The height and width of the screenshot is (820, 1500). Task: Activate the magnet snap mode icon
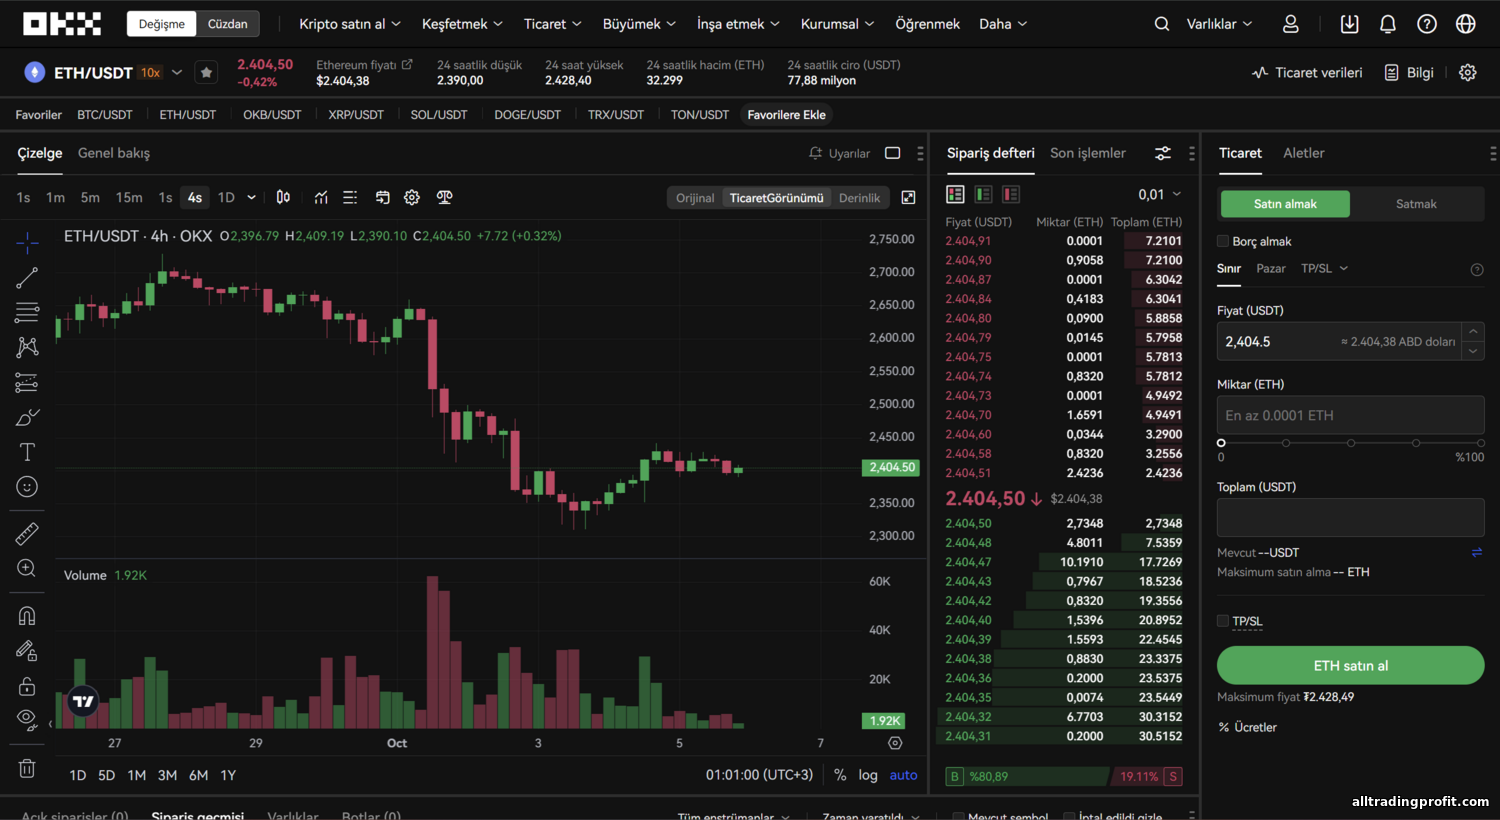pyautogui.click(x=27, y=616)
